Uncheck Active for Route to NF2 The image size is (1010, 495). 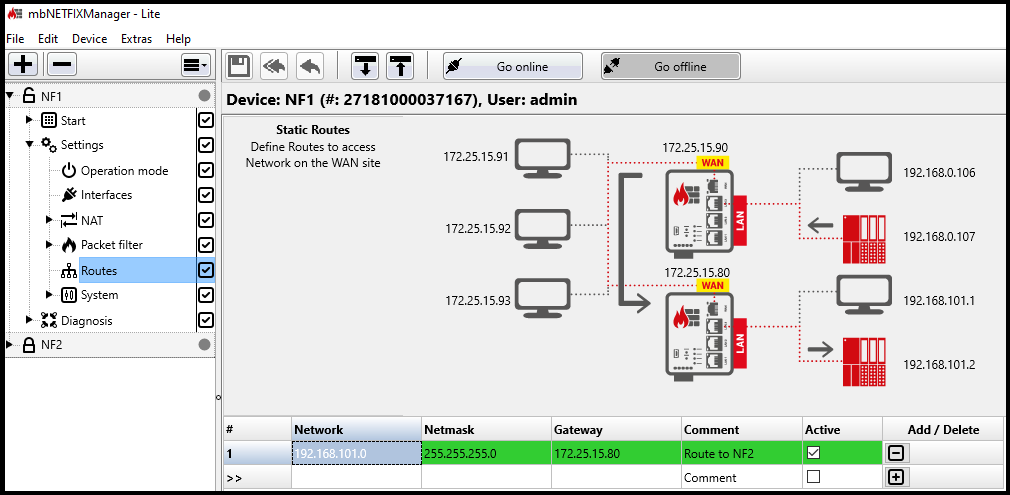[814, 453]
